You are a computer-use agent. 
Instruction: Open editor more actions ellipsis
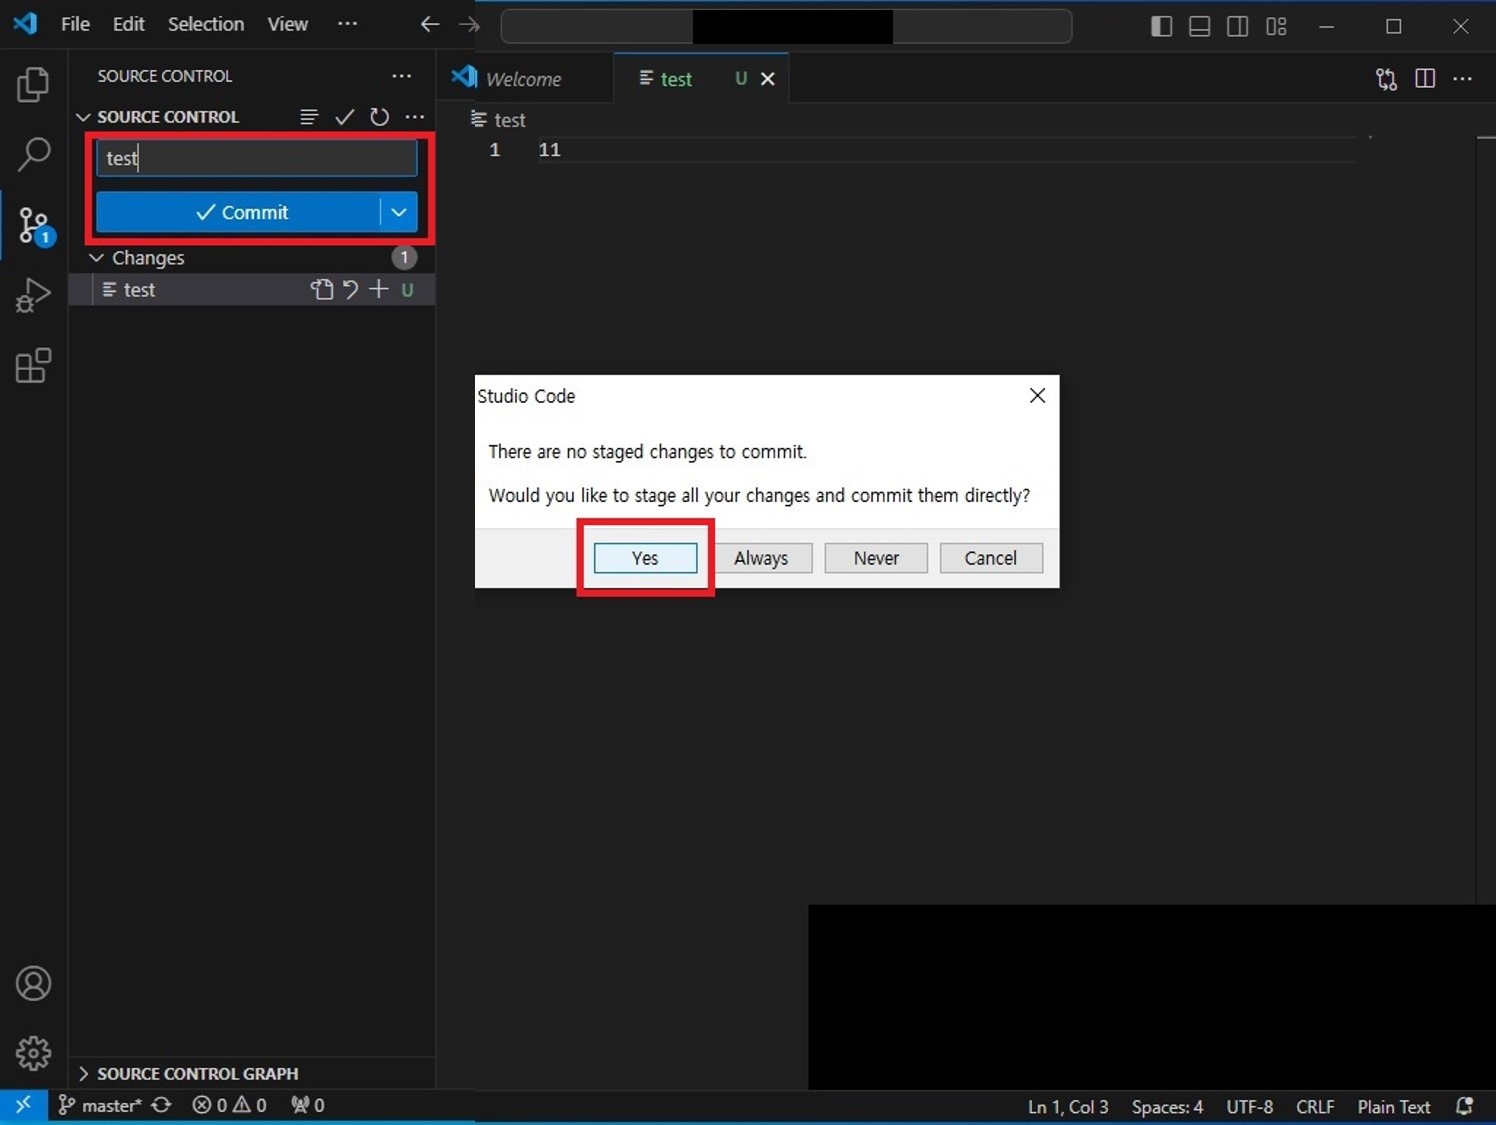click(x=1462, y=79)
